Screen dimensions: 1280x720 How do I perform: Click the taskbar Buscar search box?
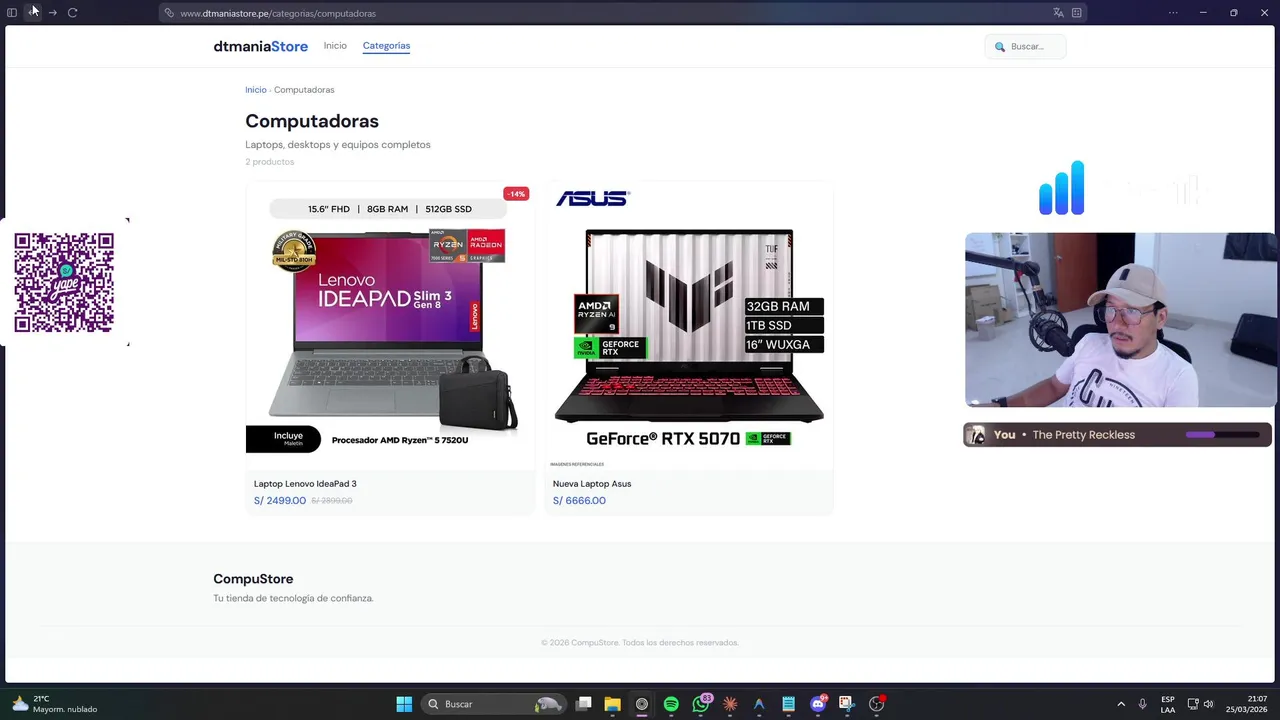tap(494, 704)
